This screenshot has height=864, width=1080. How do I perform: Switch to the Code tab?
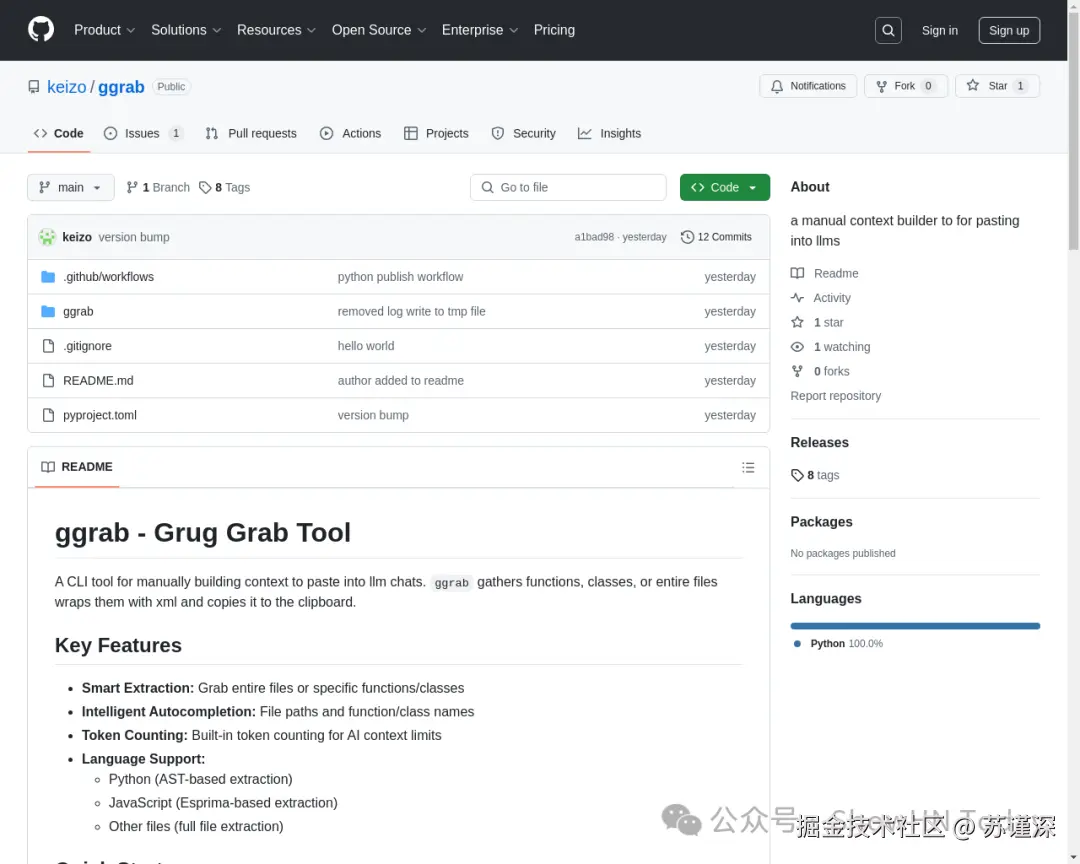click(59, 134)
